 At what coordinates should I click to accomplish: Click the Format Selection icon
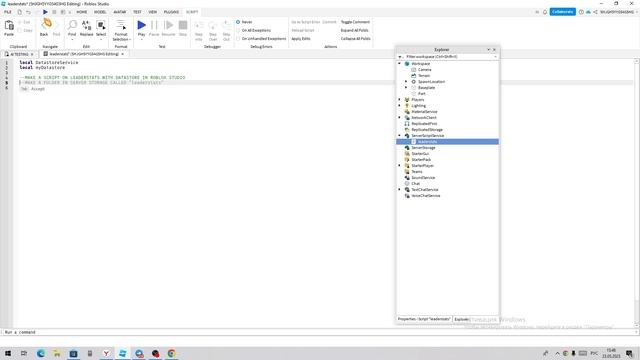[121, 25]
